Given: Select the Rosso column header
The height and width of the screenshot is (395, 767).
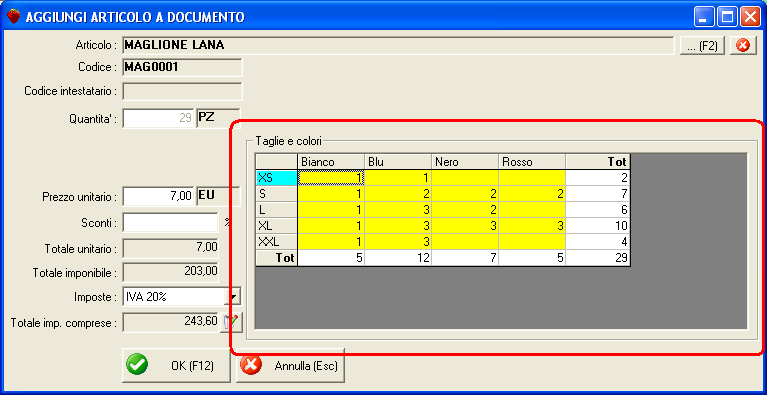Looking at the screenshot, I should coord(532,162).
